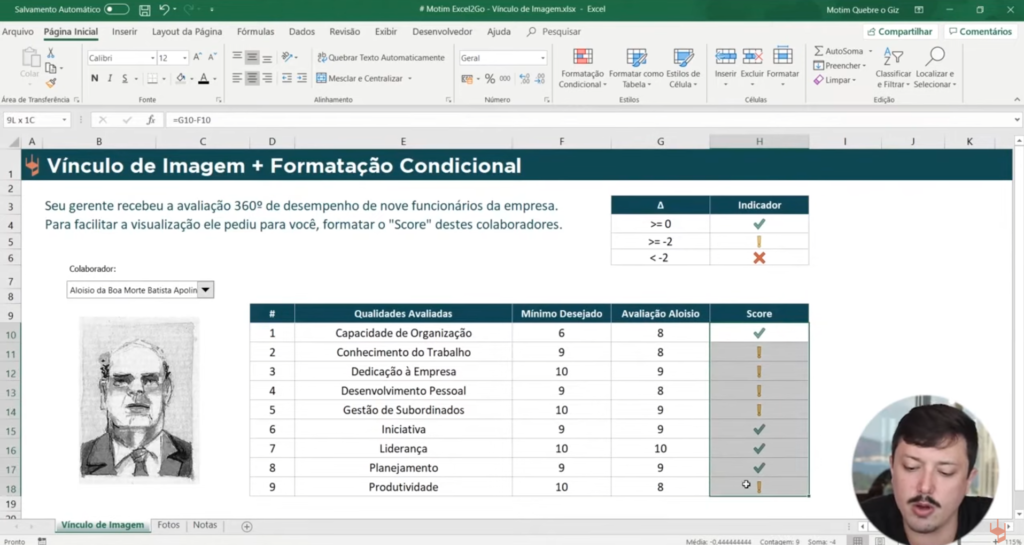Toggle the center horizontal align button

point(252,78)
